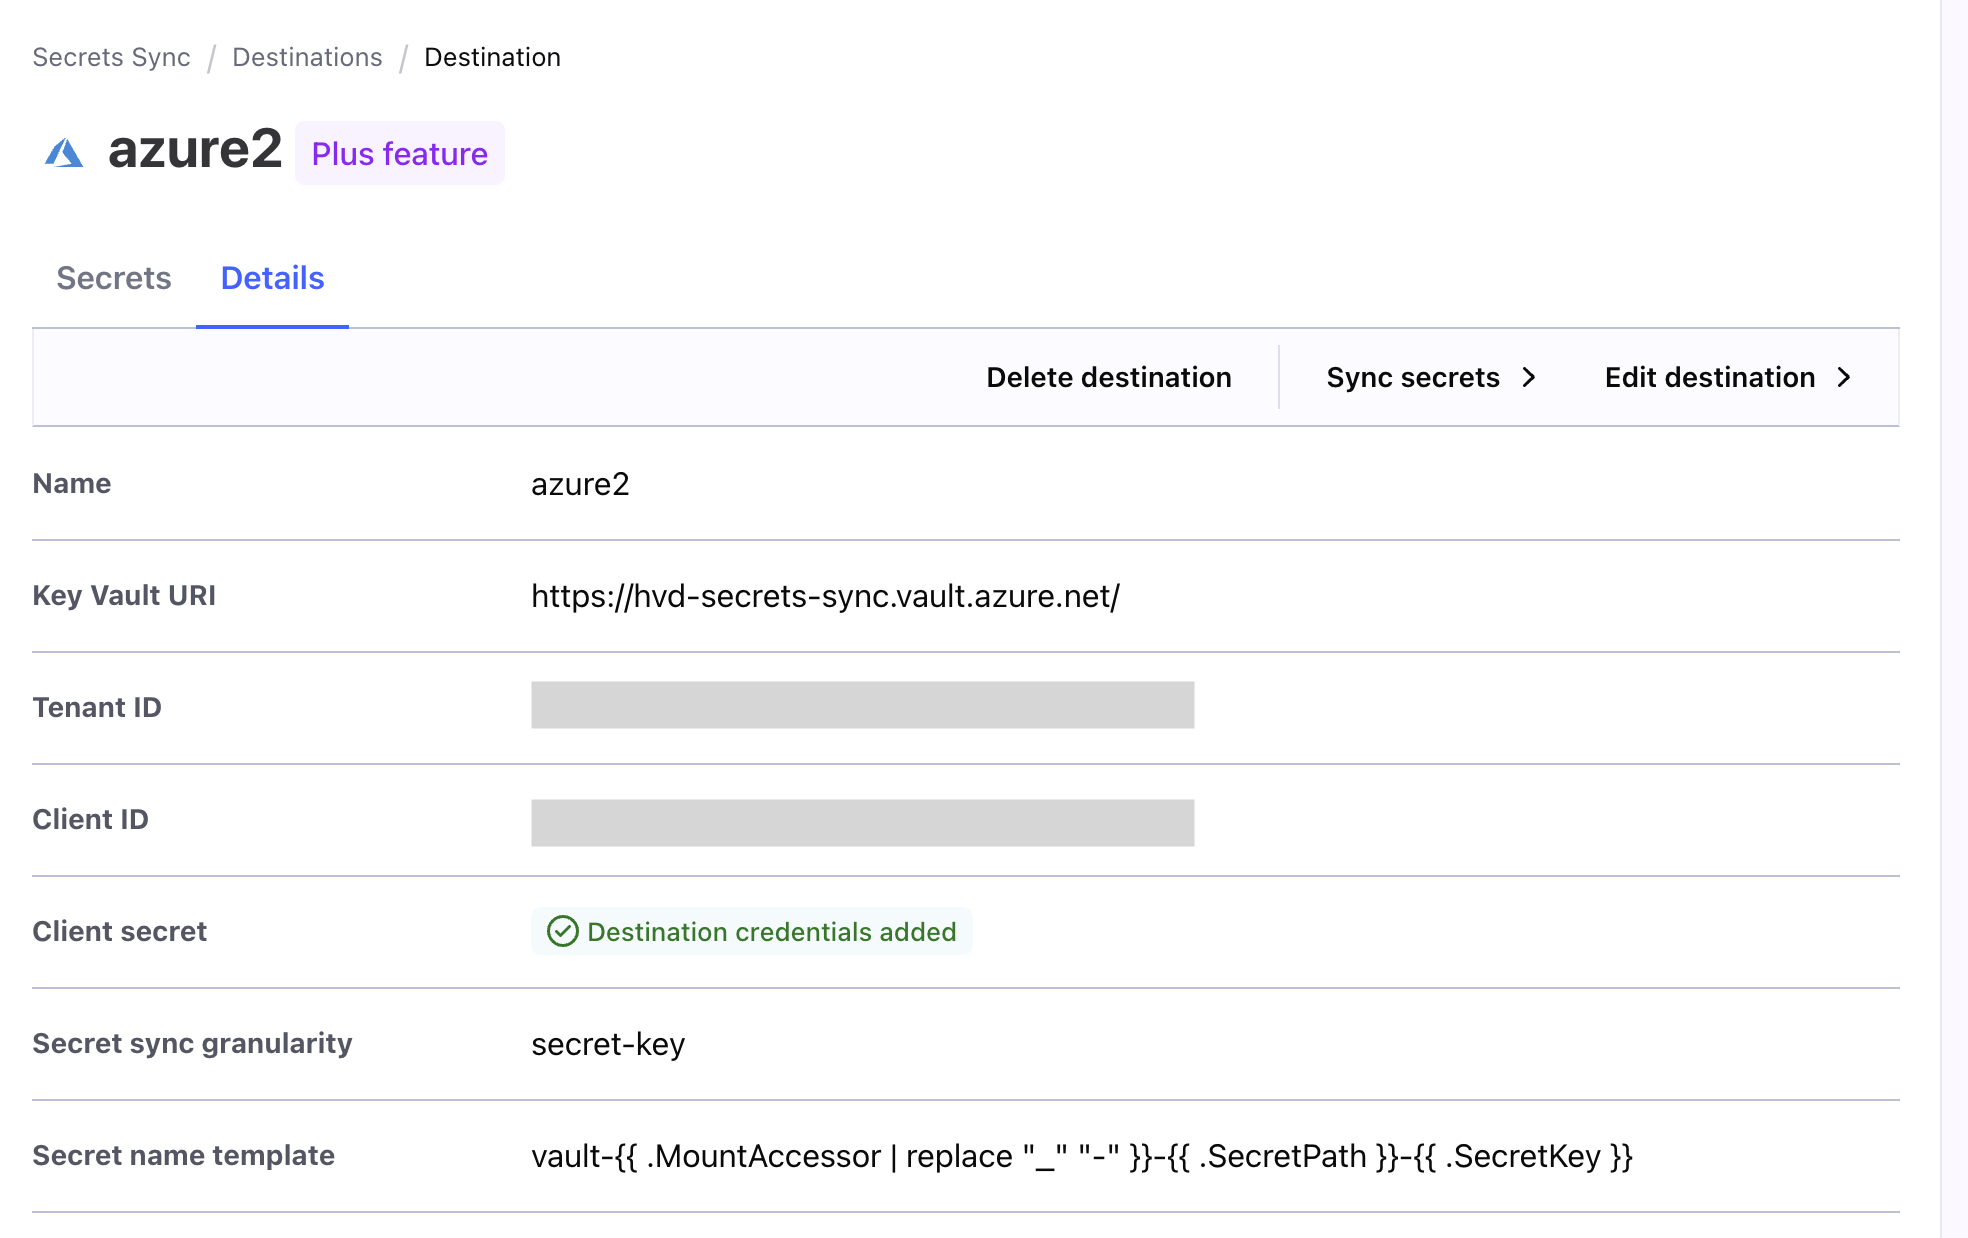The image size is (1968, 1238).
Task: Click the Plus feature badge
Action: pyautogui.click(x=399, y=154)
